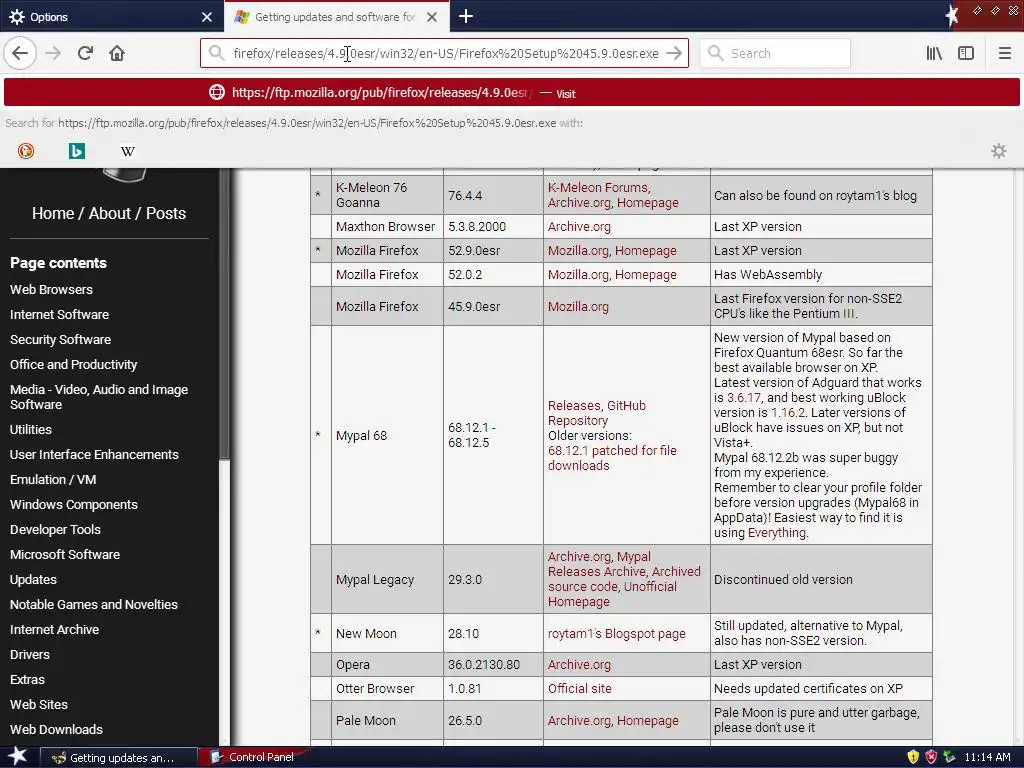Click the forward navigation arrow
1024x768 pixels.
[x=53, y=53]
